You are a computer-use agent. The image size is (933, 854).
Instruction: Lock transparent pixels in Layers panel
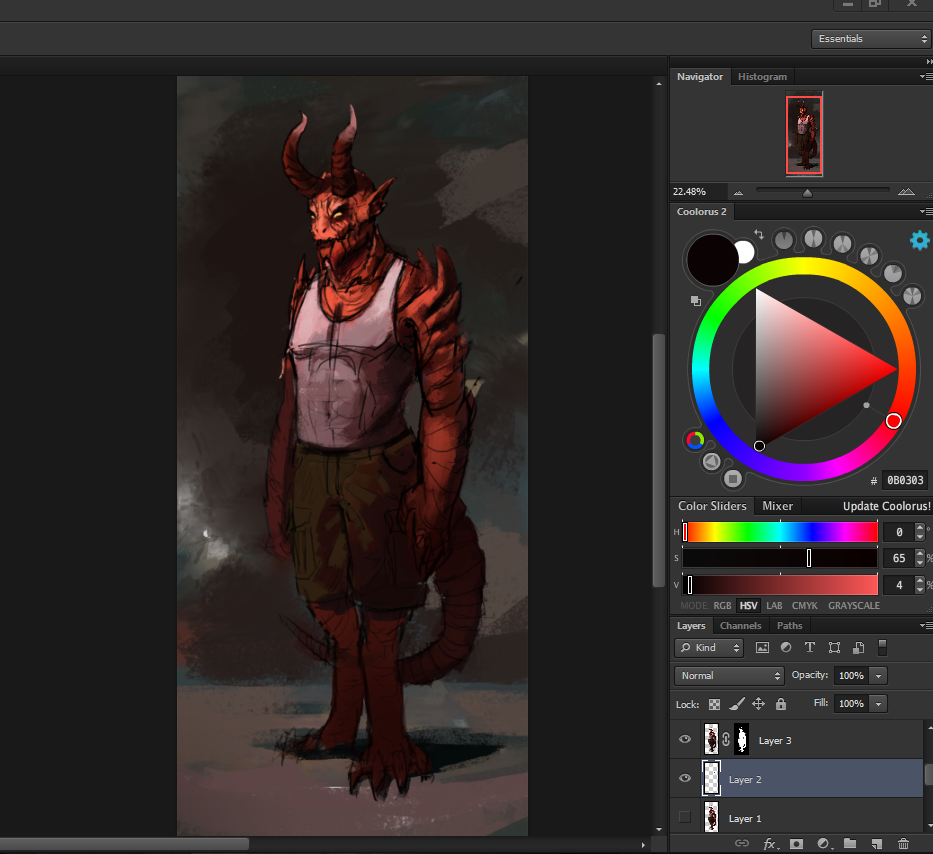(715, 704)
